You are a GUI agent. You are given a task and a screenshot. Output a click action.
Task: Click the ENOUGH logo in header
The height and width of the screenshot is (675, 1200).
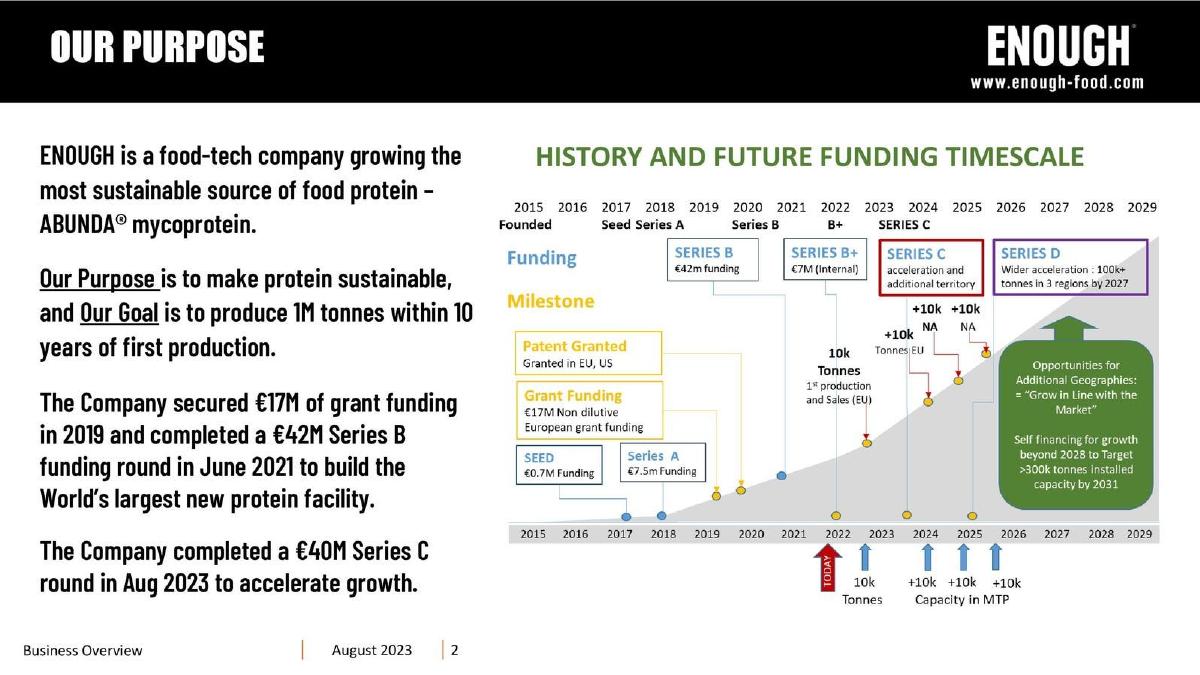pos(1059,47)
